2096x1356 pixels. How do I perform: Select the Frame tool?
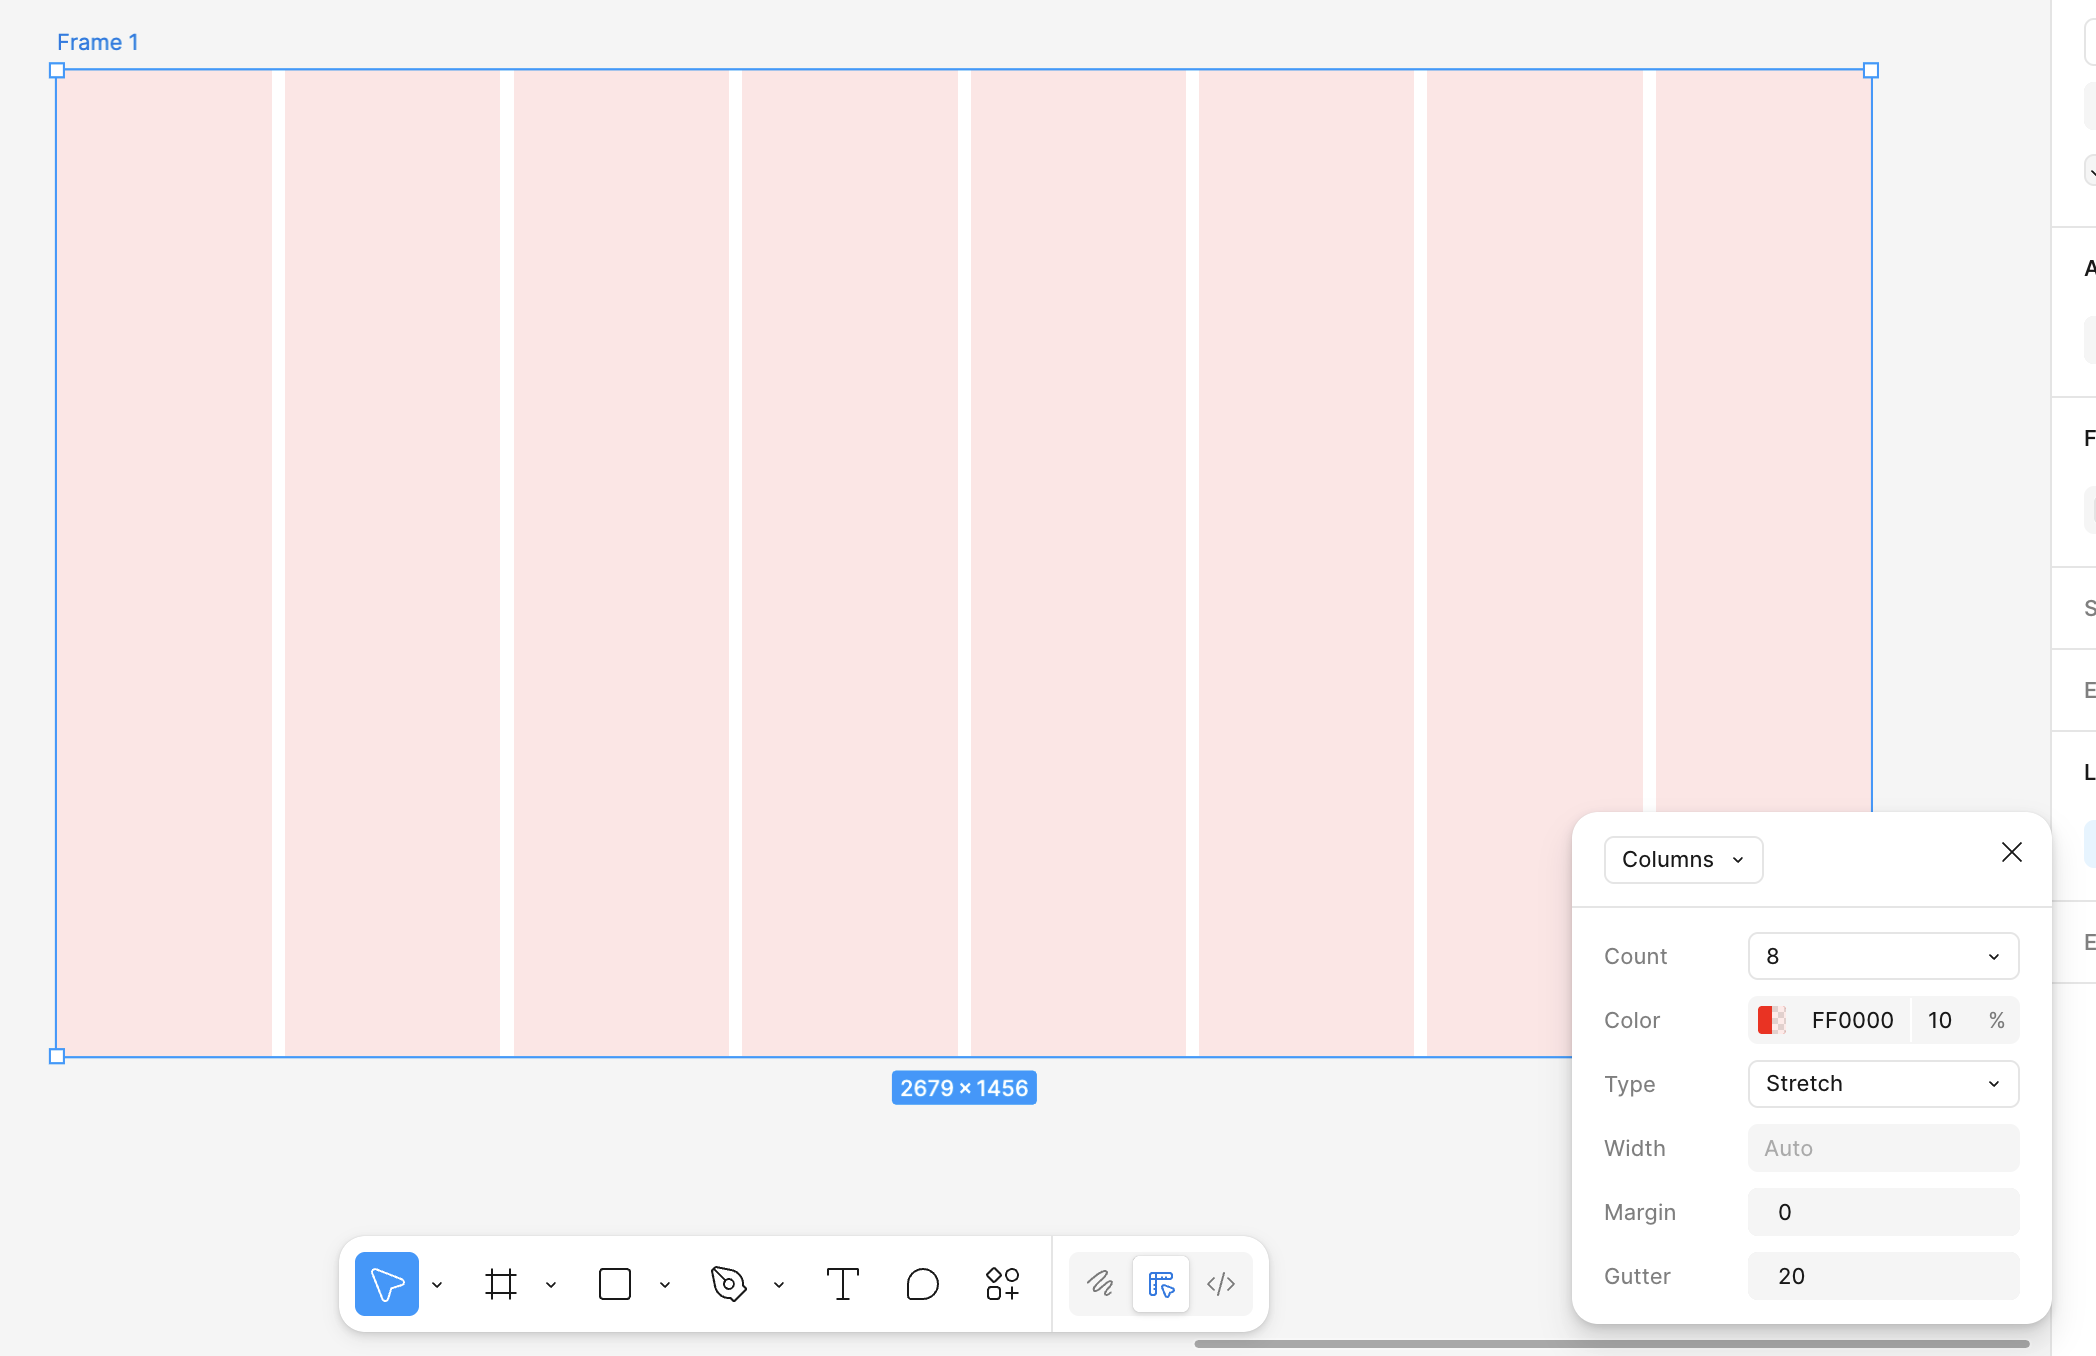pyautogui.click(x=500, y=1283)
